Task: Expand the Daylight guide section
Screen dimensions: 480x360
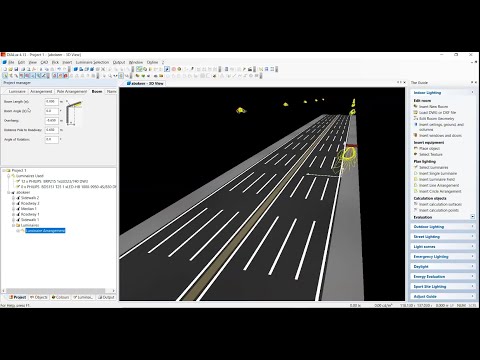Action: point(443,267)
